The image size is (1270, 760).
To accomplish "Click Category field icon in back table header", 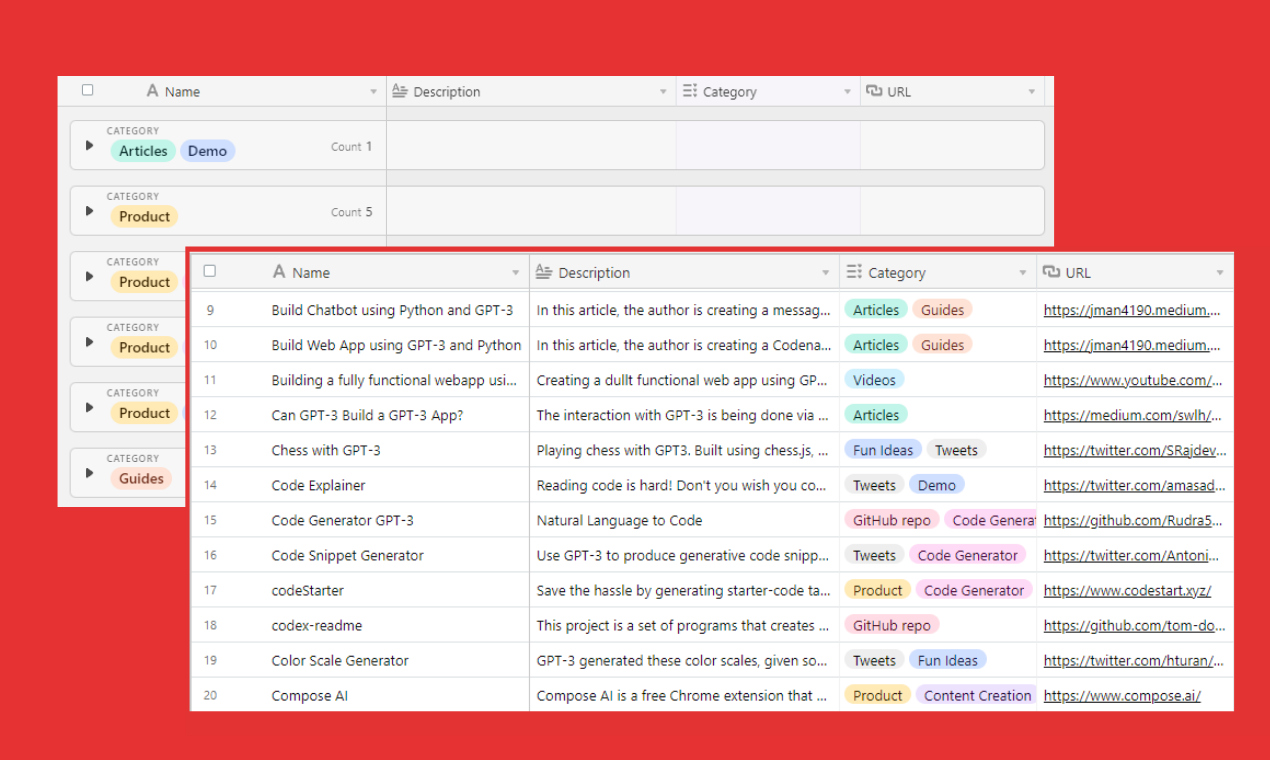I will click(x=690, y=91).
